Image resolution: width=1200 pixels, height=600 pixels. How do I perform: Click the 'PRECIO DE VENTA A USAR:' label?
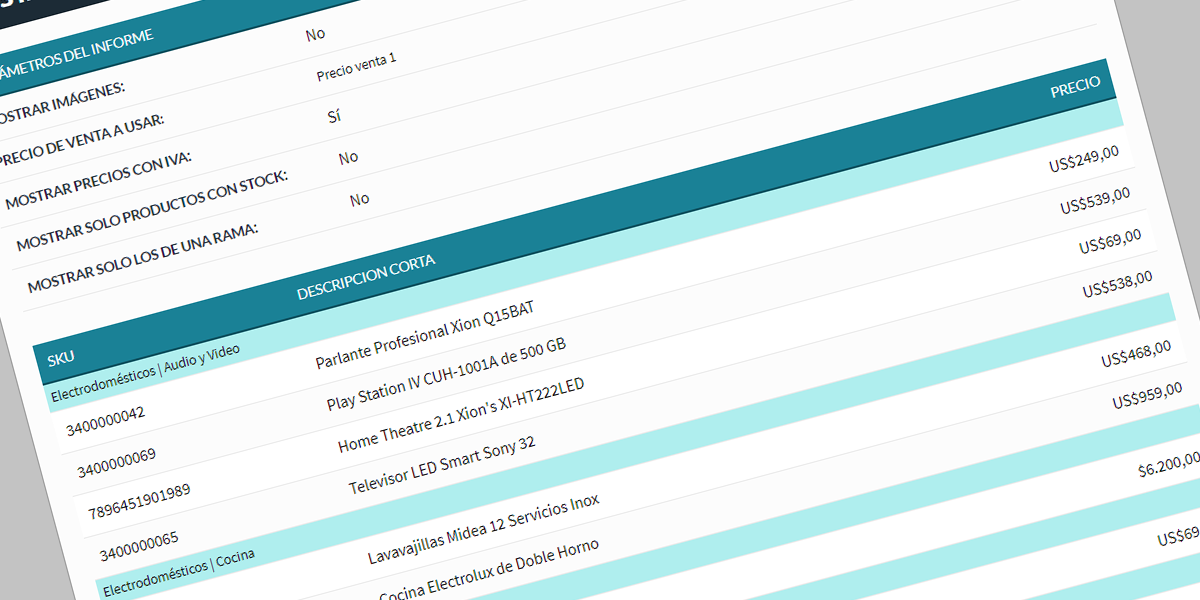[79, 141]
